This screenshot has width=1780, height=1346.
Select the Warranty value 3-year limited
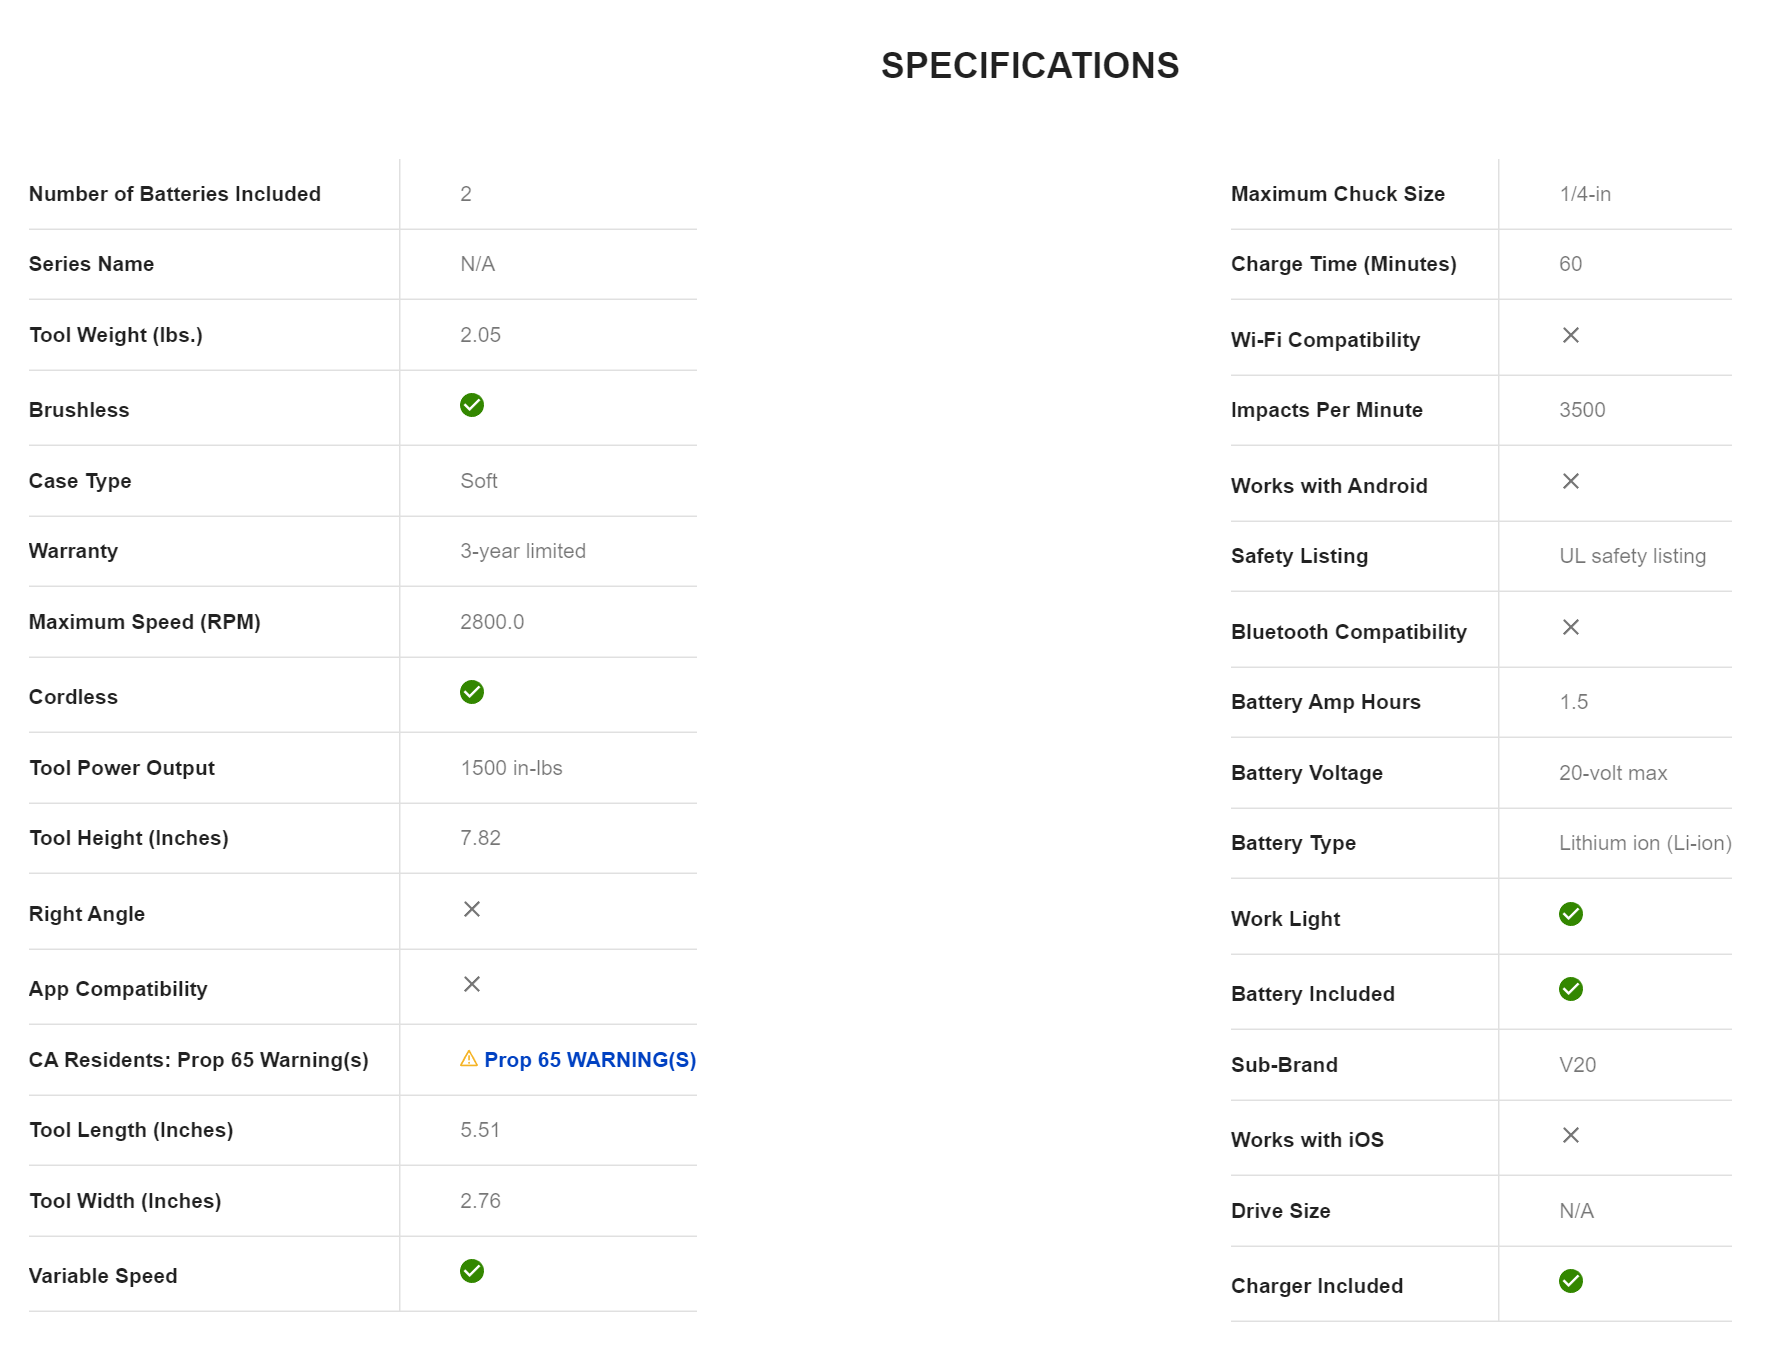pos(523,551)
